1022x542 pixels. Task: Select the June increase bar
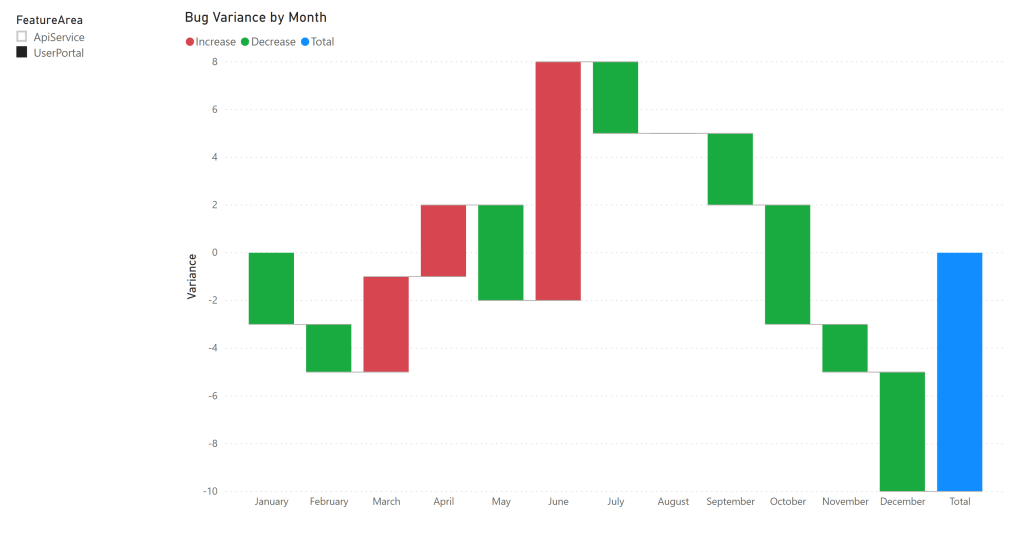coord(558,180)
